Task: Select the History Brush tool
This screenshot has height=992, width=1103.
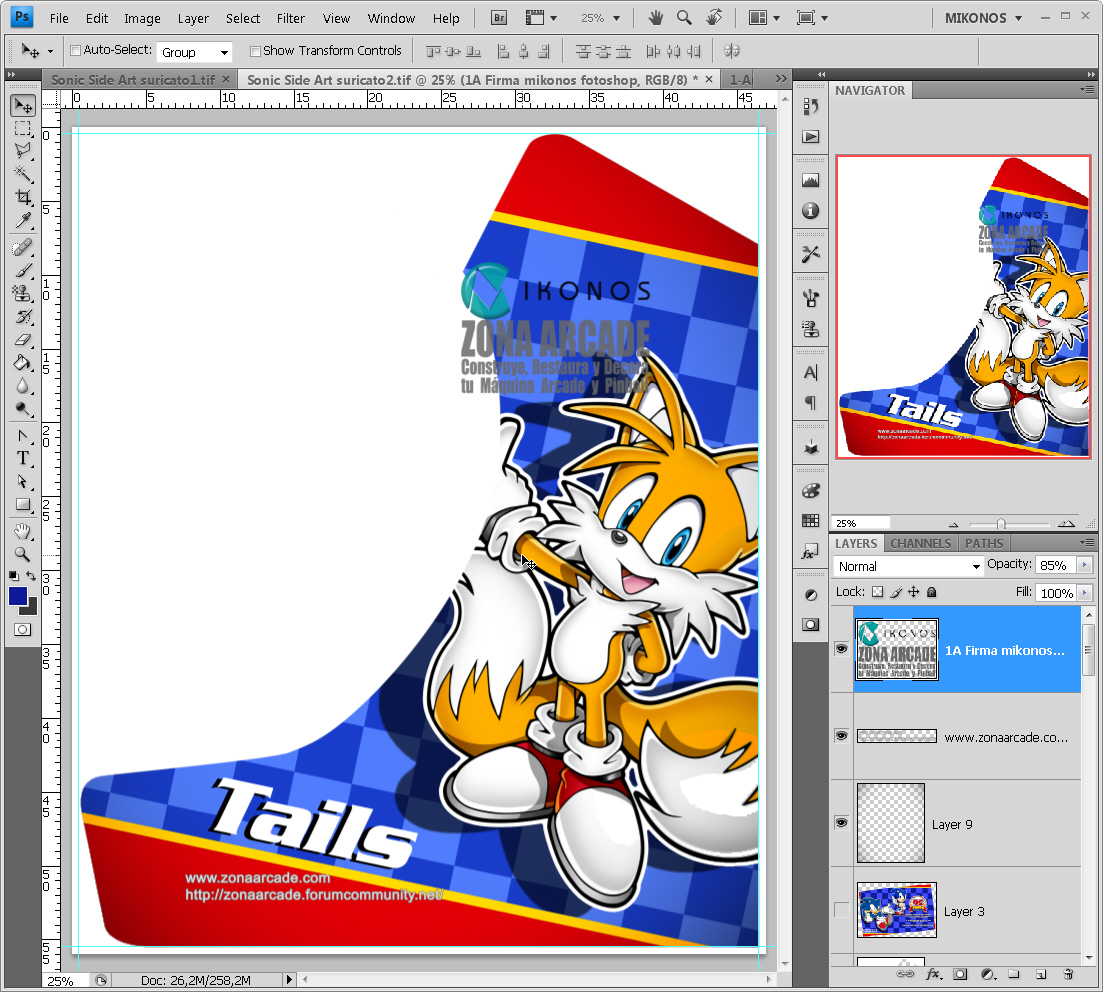Action: [23, 317]
